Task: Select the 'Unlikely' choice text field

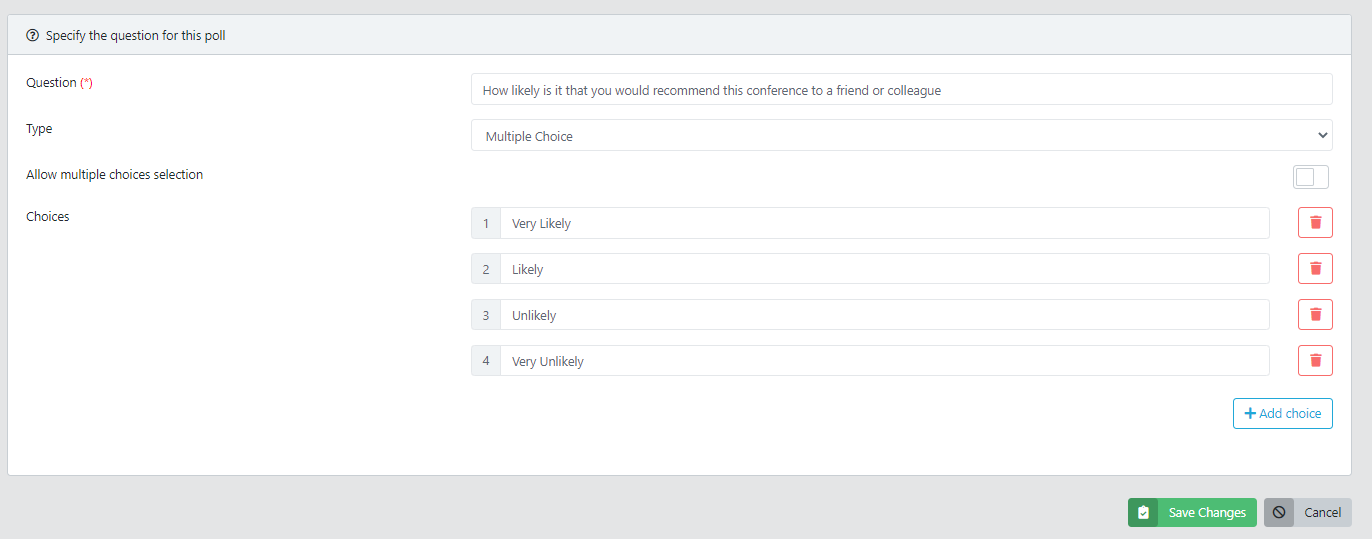Action: (x=884, y=315)
